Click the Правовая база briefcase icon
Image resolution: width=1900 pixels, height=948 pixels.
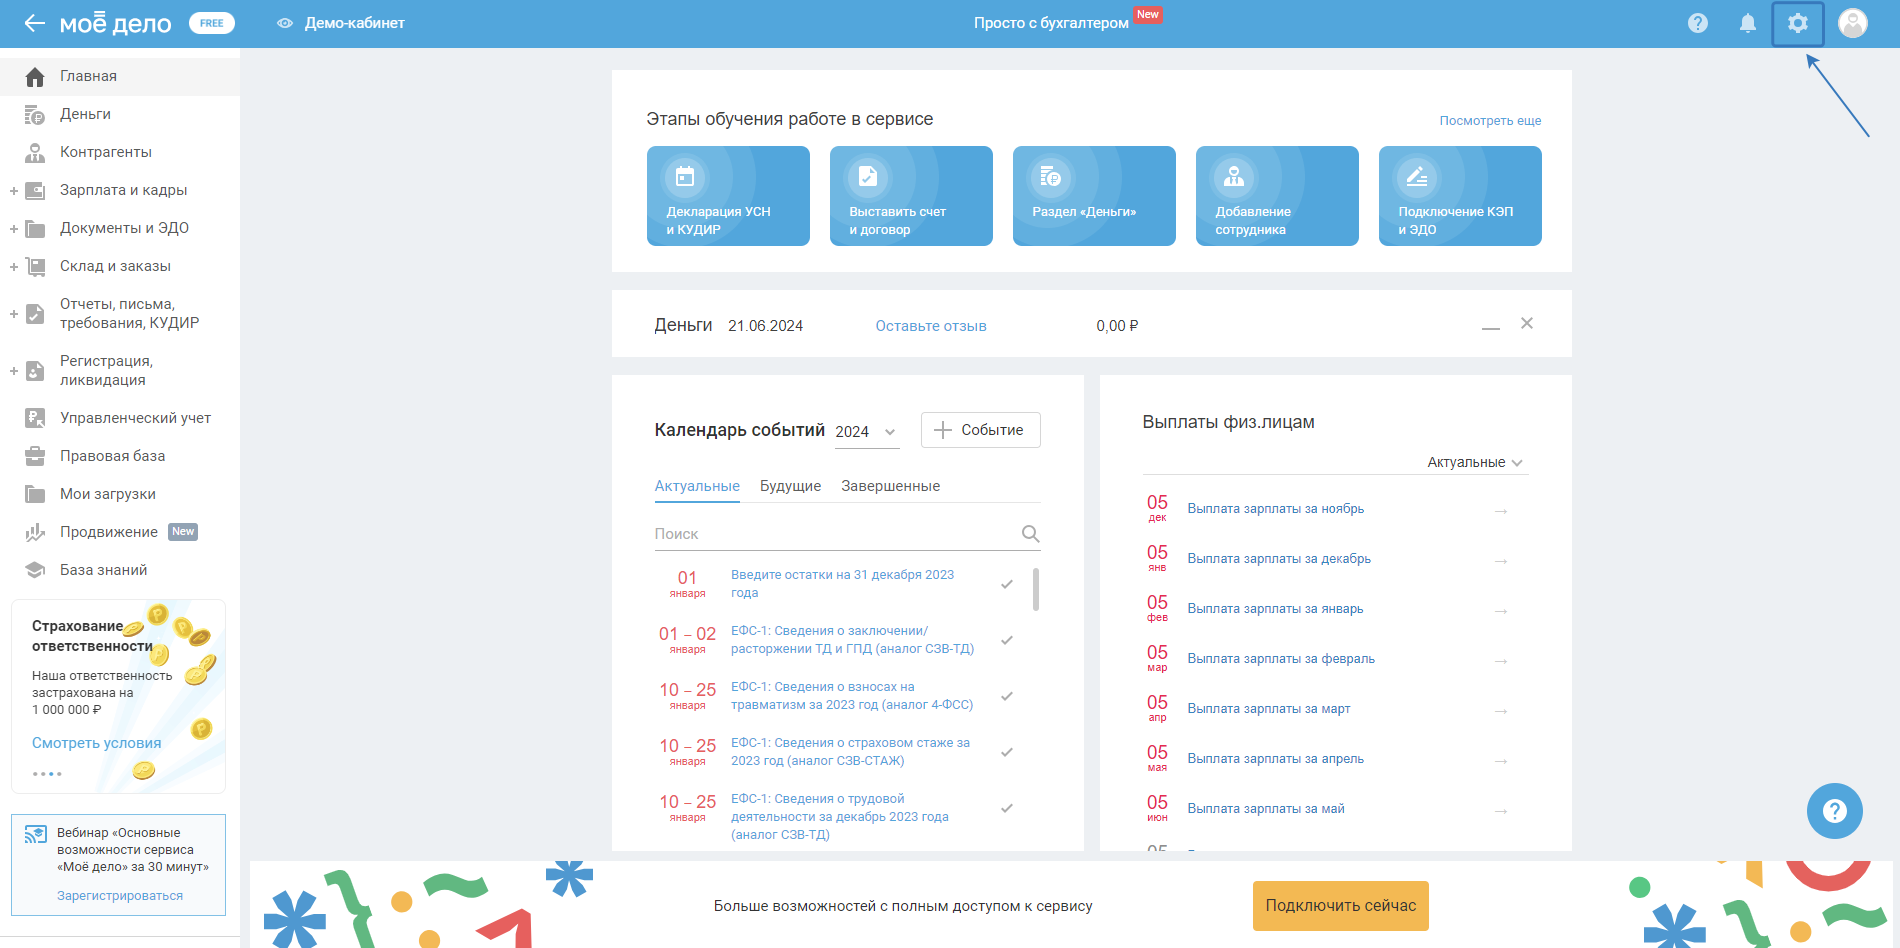pyautogui.click(x=35, y=457)
